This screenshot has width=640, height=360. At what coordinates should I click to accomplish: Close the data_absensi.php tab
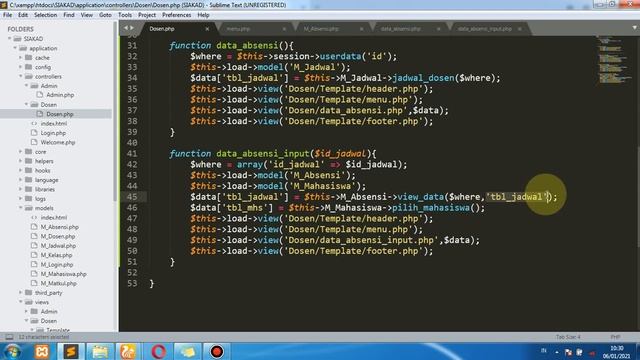438,29
